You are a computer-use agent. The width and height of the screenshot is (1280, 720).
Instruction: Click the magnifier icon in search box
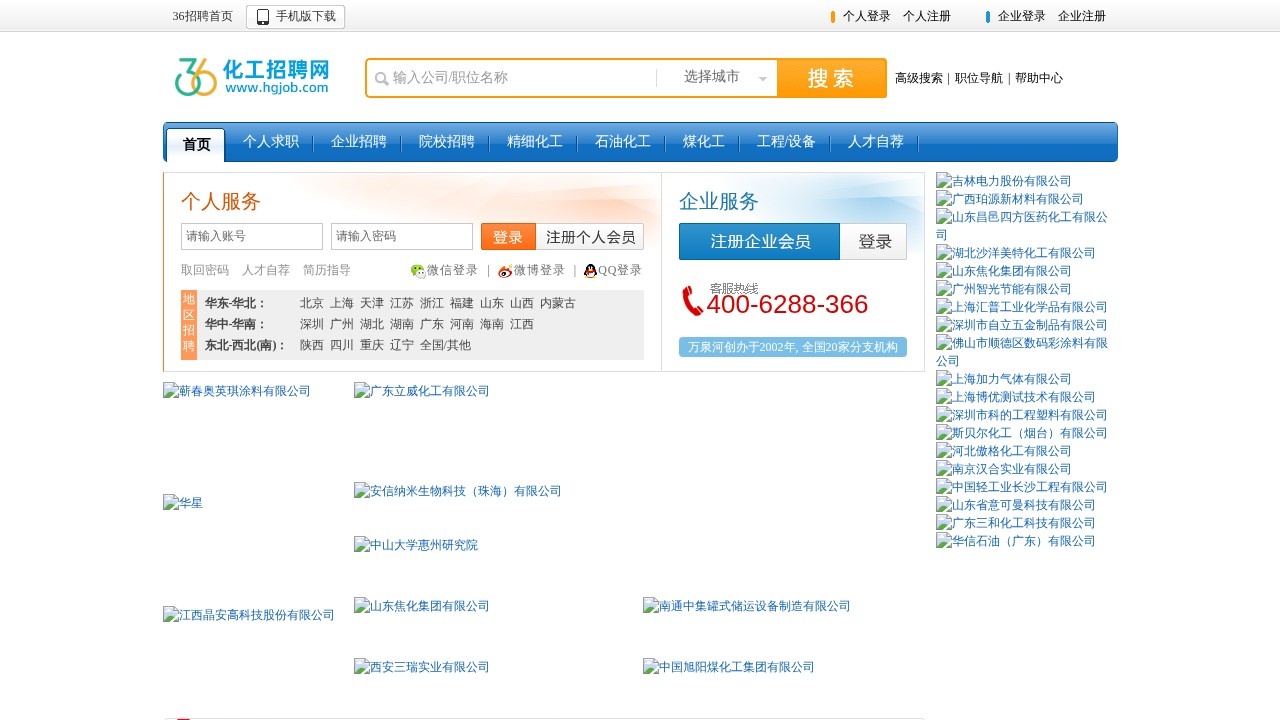pos(381,79)
